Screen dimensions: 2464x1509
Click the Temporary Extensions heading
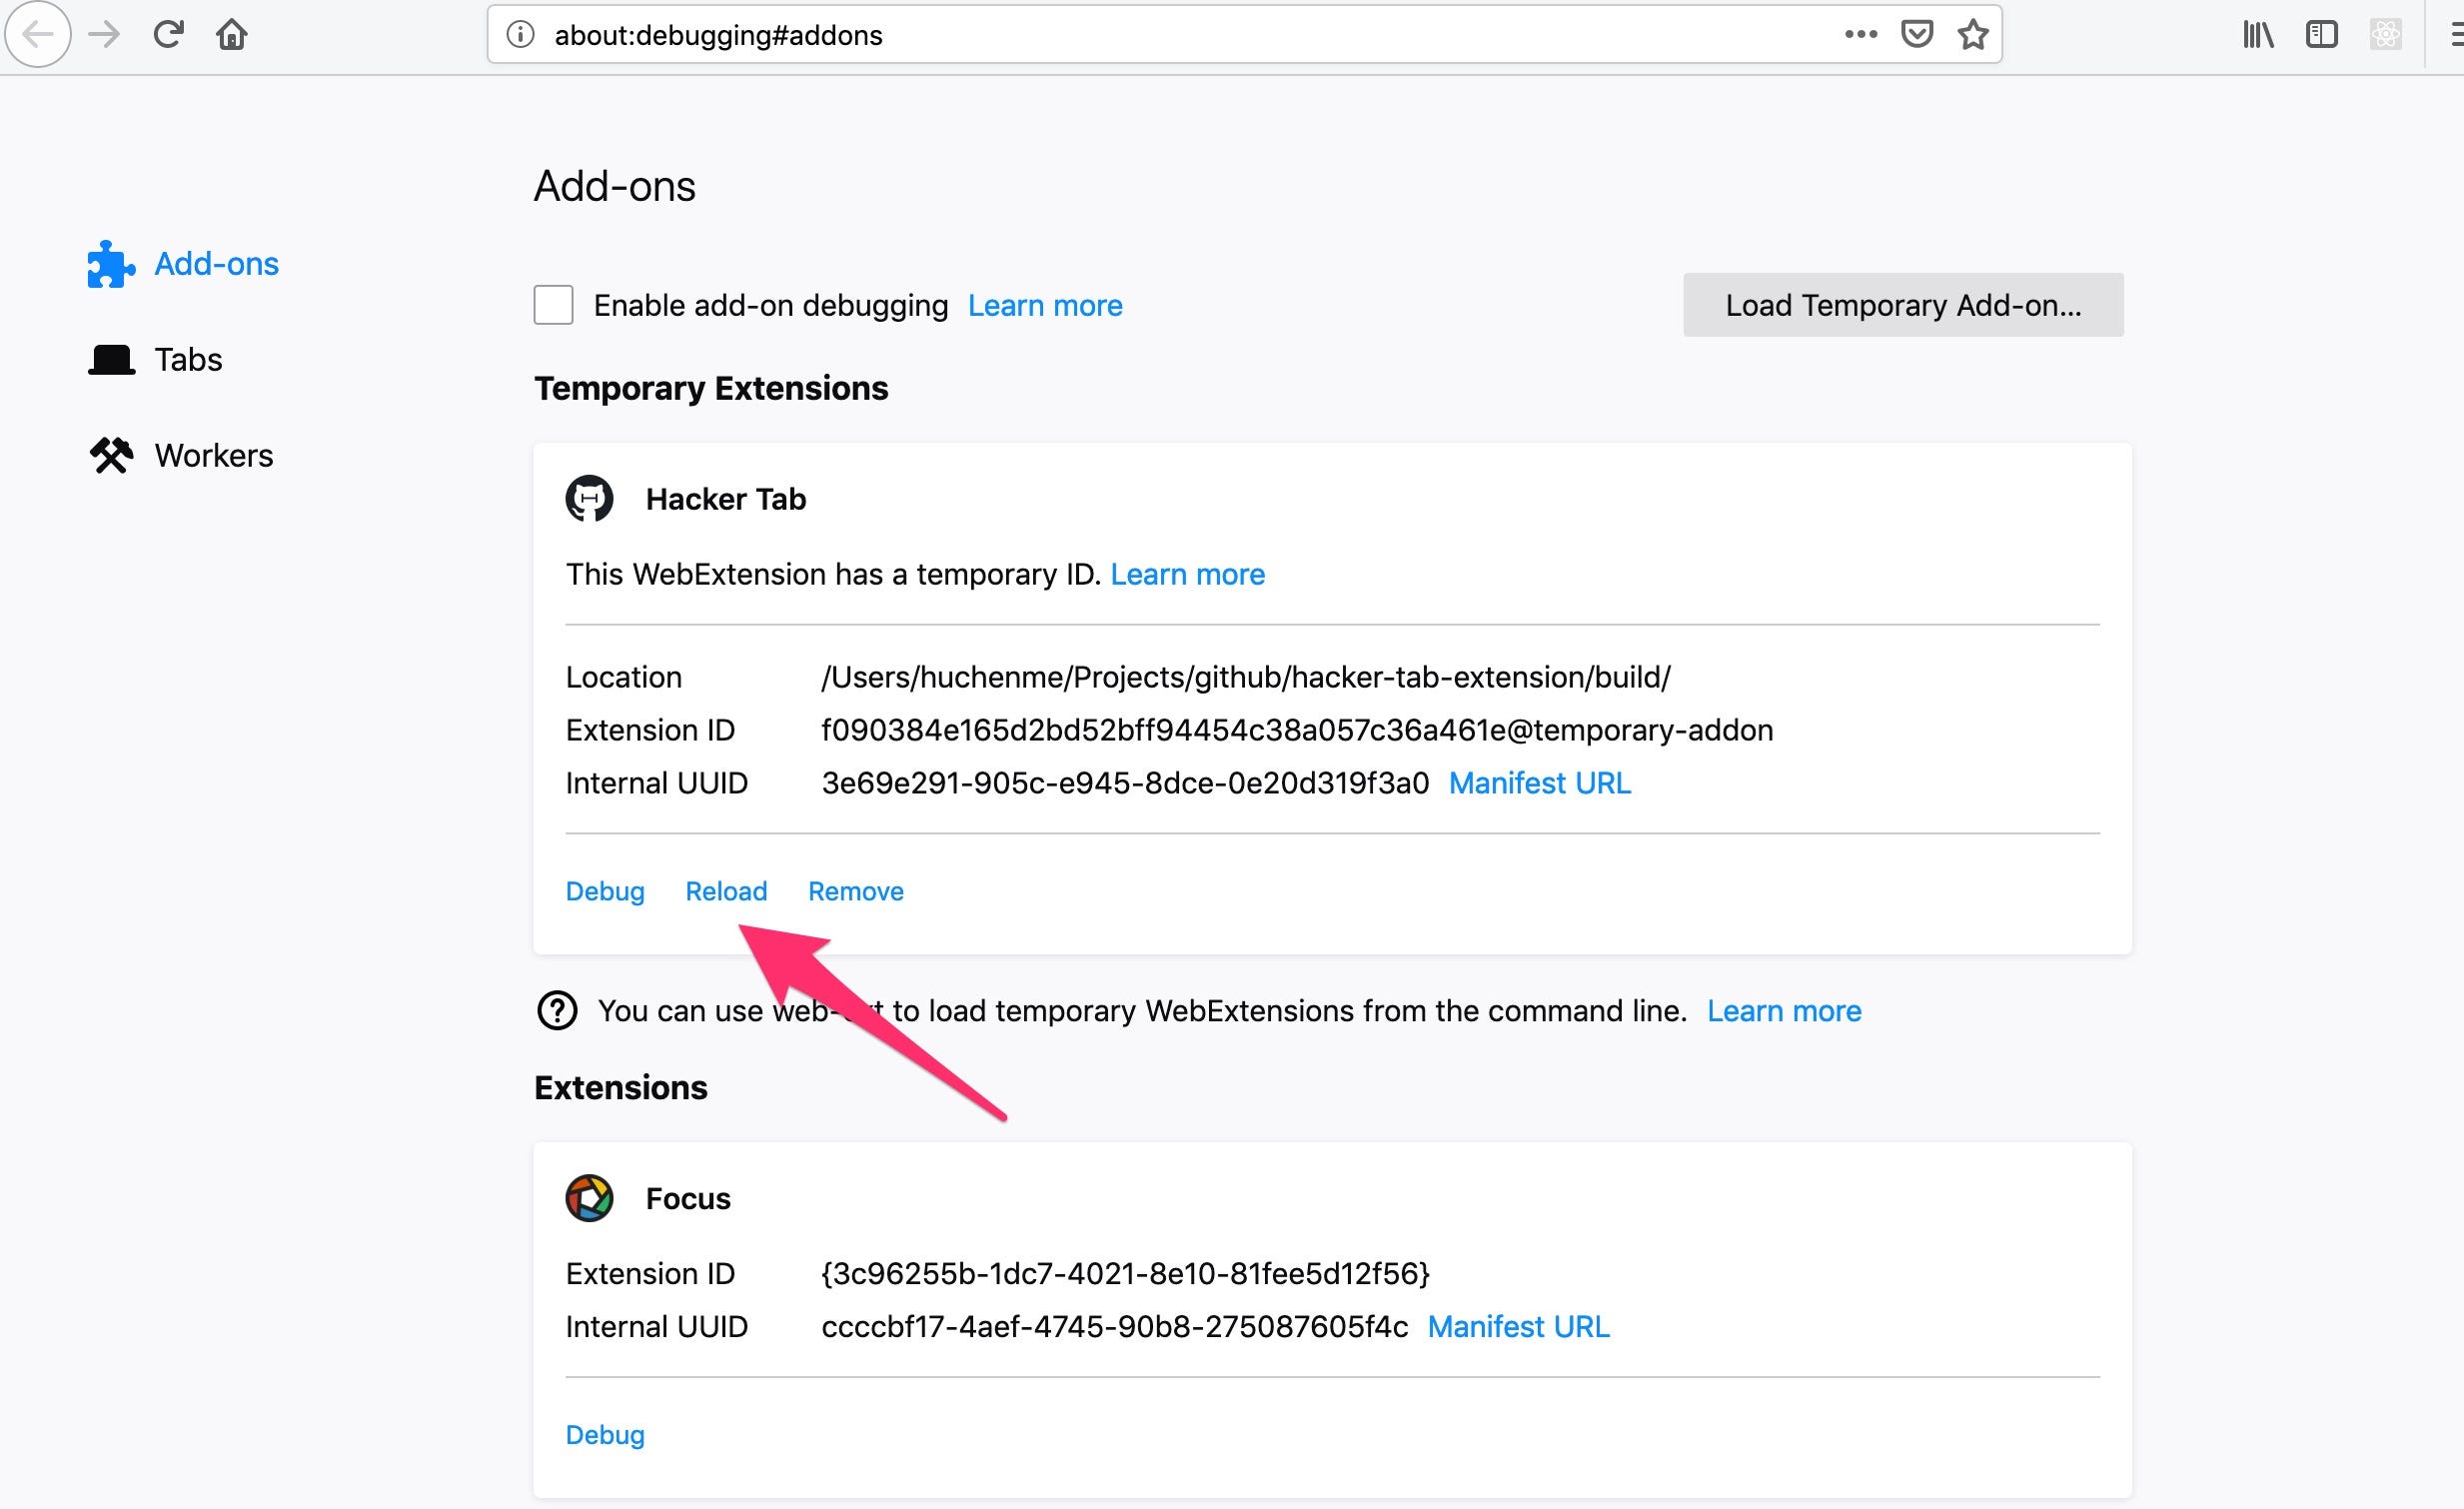pyautogui.click(x=711, y=388)
